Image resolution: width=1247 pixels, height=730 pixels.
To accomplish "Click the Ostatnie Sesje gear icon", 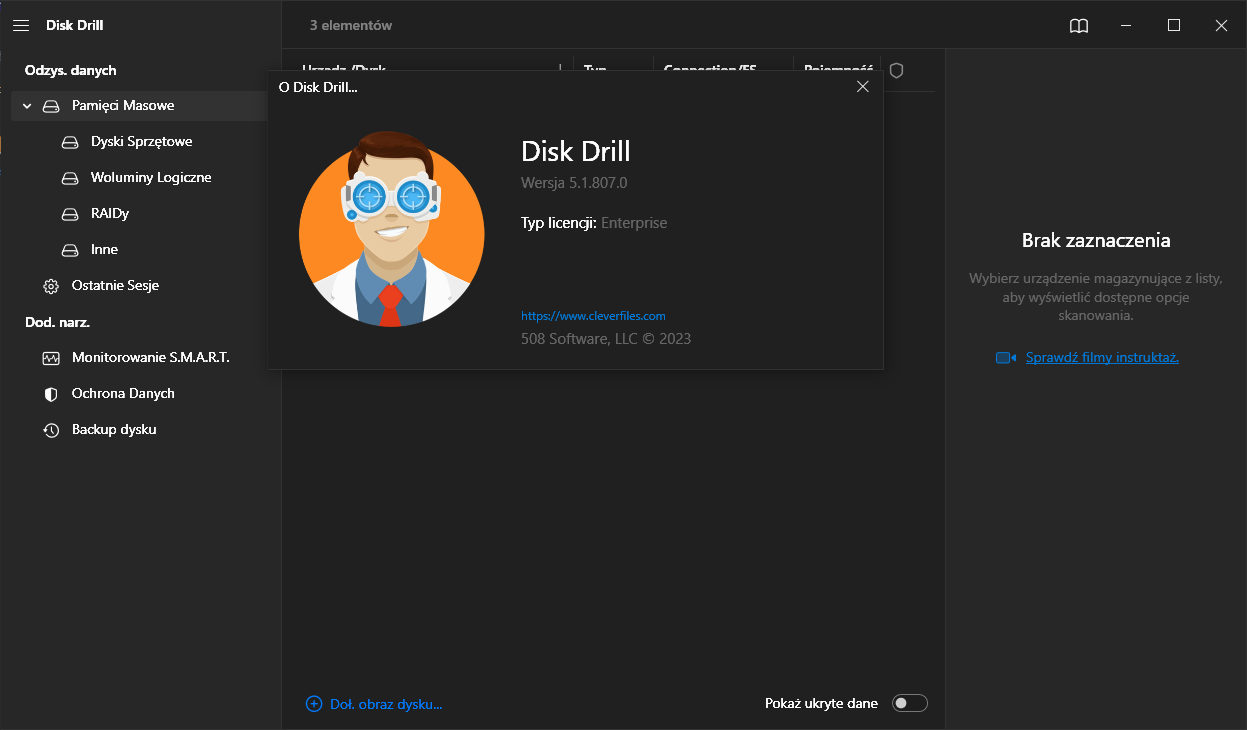I will [x=51, y=286].
